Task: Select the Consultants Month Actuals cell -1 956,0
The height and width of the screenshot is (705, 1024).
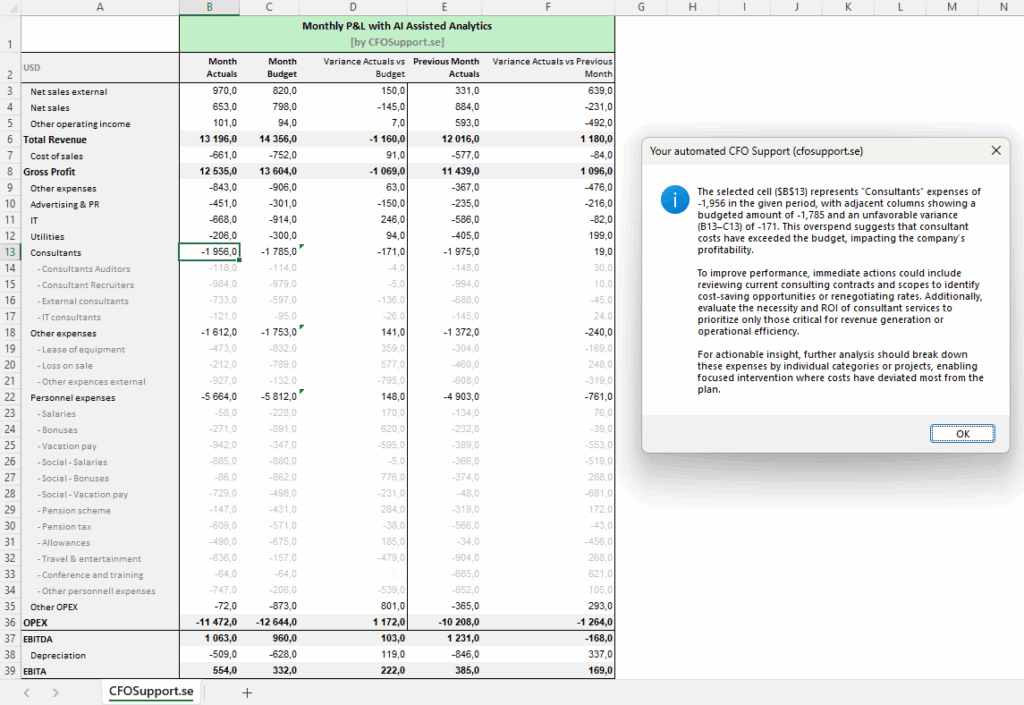Action: point(209,253)
